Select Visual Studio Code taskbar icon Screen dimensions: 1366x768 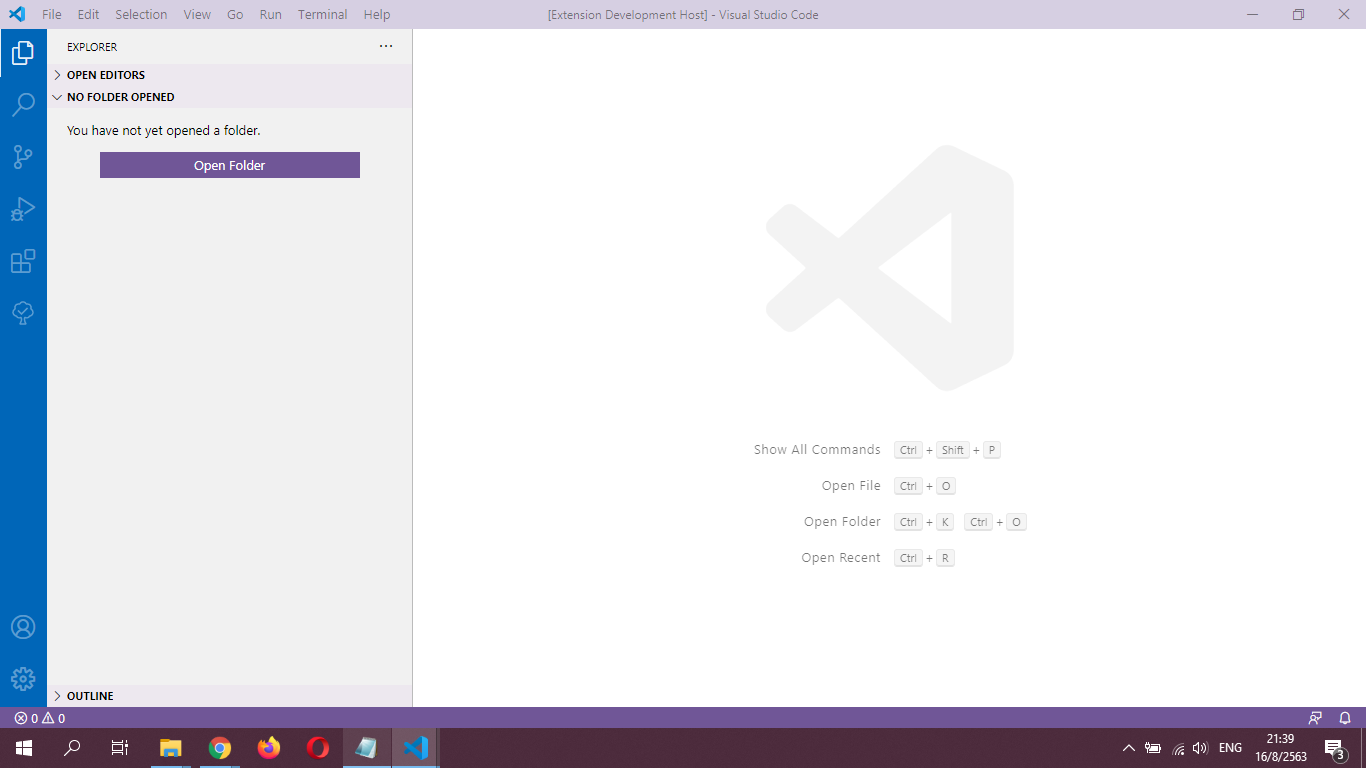(x=415, y=748)
